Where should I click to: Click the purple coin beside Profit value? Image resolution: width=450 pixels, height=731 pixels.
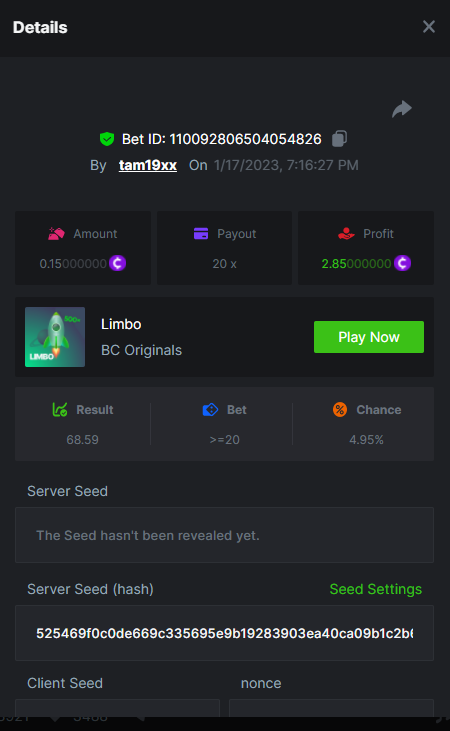click(402, 263)
